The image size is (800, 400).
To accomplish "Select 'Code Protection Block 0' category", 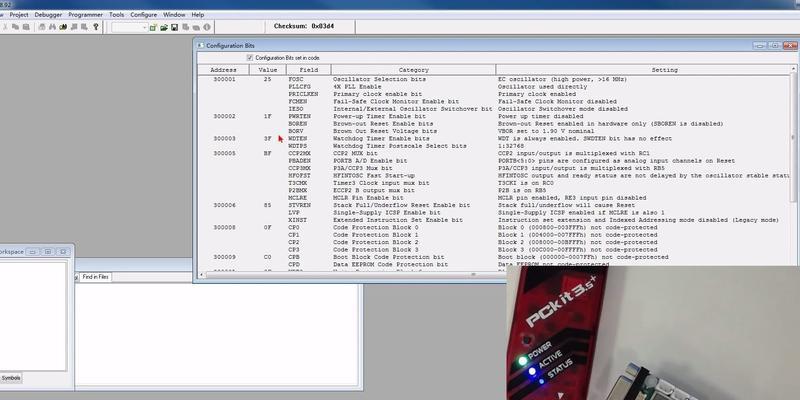I will [x=376, y=228].
